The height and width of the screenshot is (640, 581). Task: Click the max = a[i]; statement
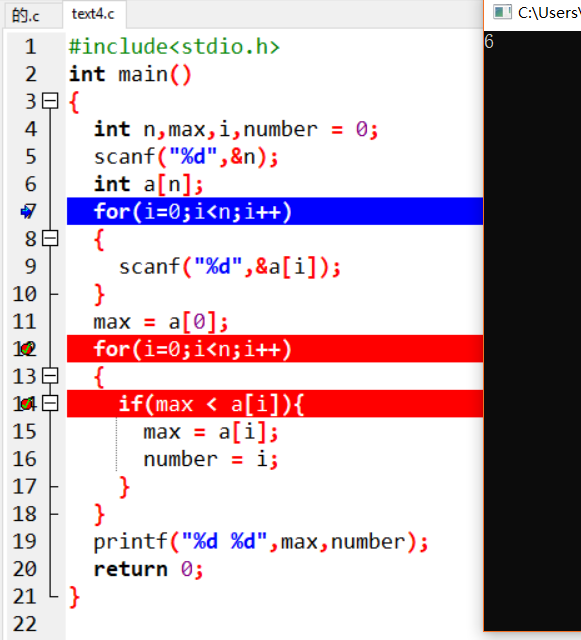click(x=211, y=432)
